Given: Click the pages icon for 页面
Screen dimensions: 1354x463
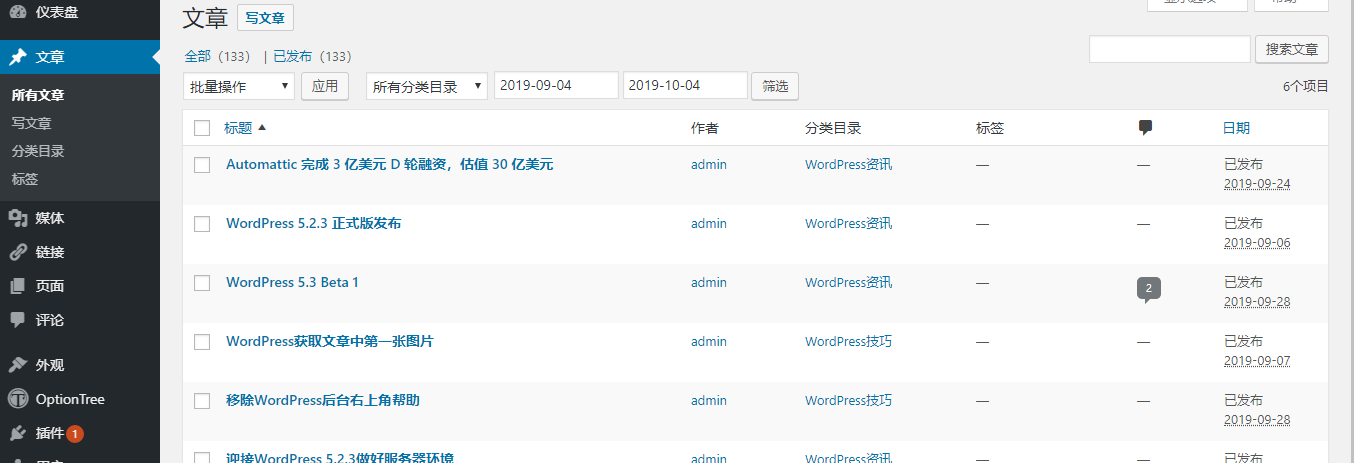Looking at the screenshot, I should (x=18, y=286).
